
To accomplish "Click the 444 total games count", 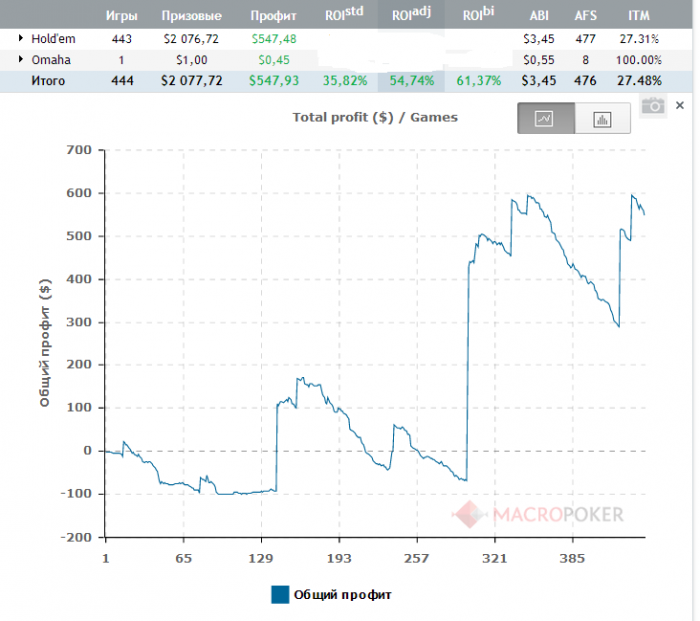I will point(122,81).
